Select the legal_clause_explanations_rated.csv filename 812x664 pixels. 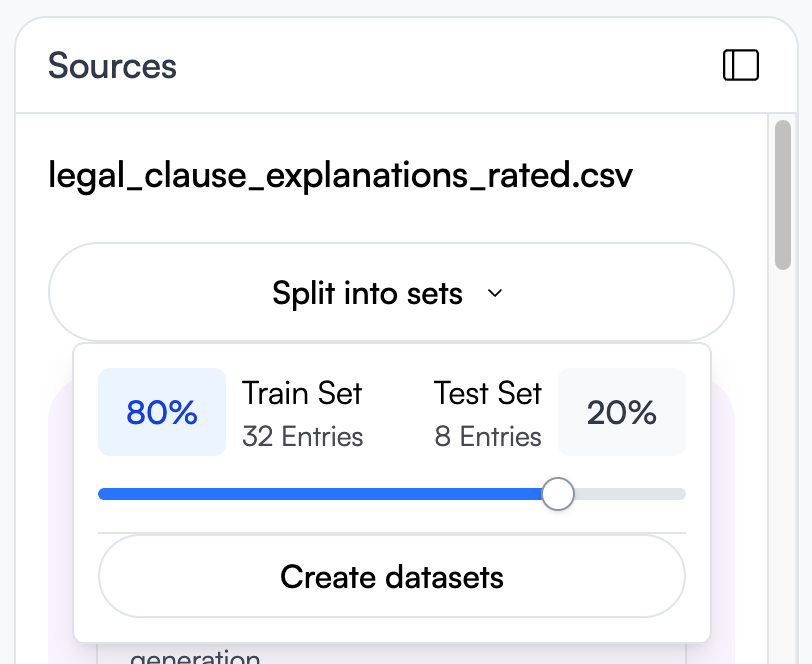pos(341,174)
